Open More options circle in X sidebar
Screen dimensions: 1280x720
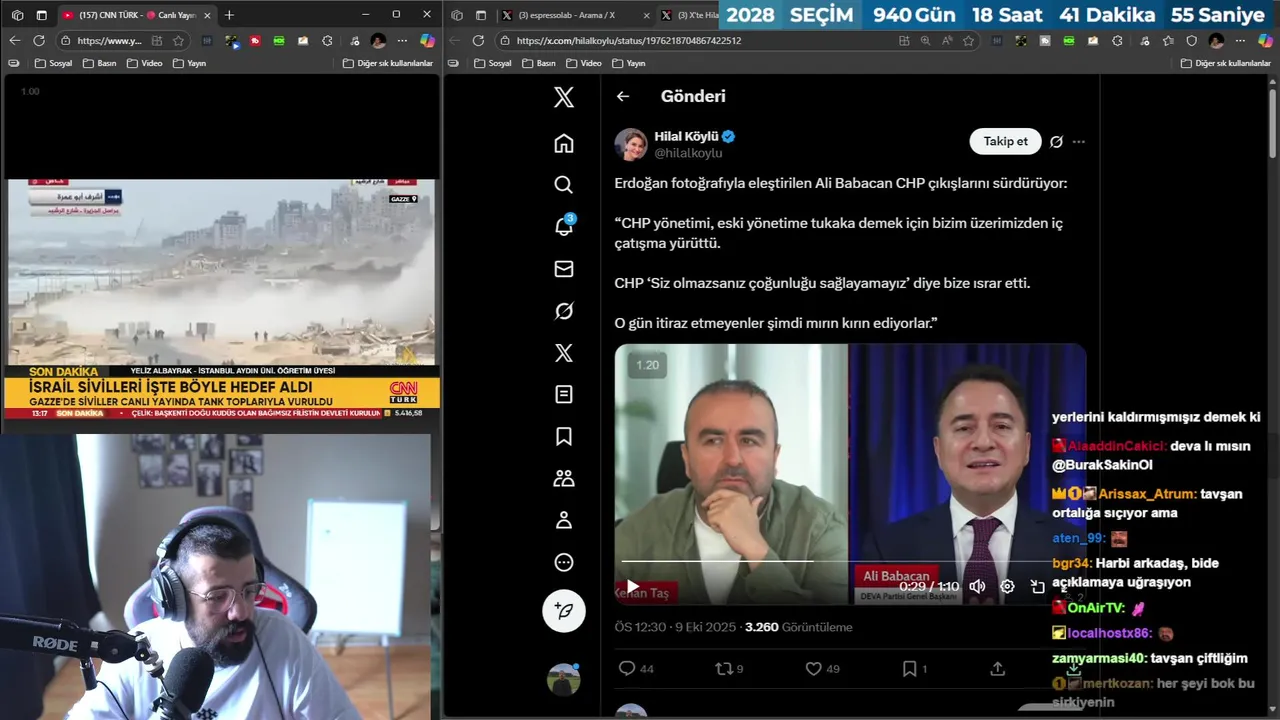(x=564, y=562)
